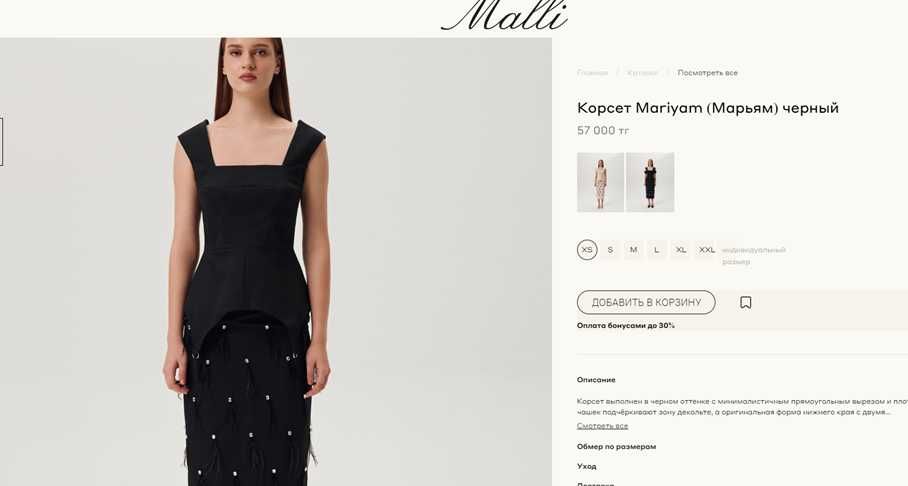View the beige outfit color thumbnail
Image resolution: width=908 pixels, height=486 pixels.
601,182
